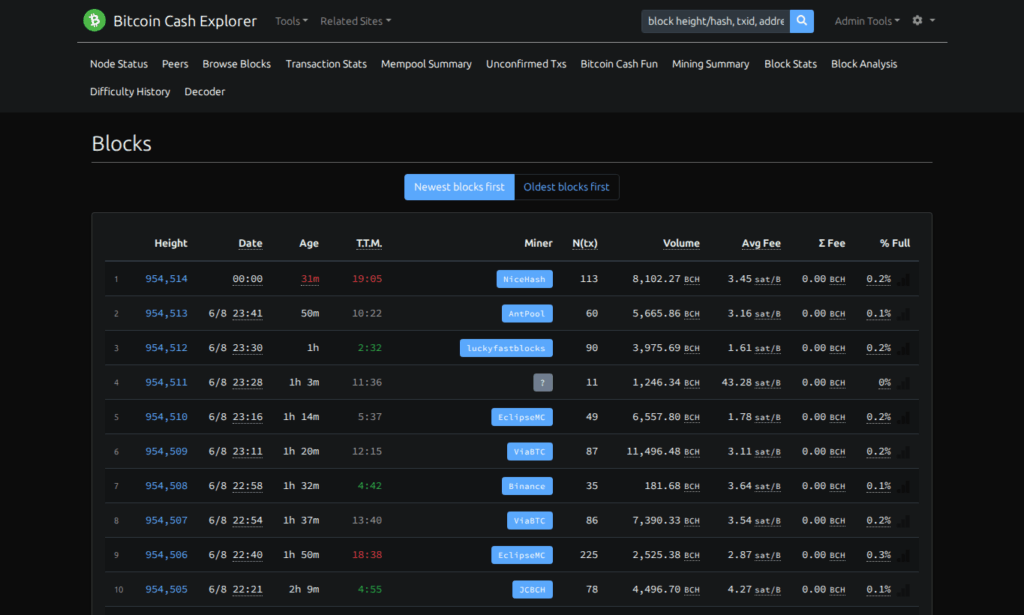1024x615 pixels.
Task: Open block 954,513
Action: coord(166,313)
